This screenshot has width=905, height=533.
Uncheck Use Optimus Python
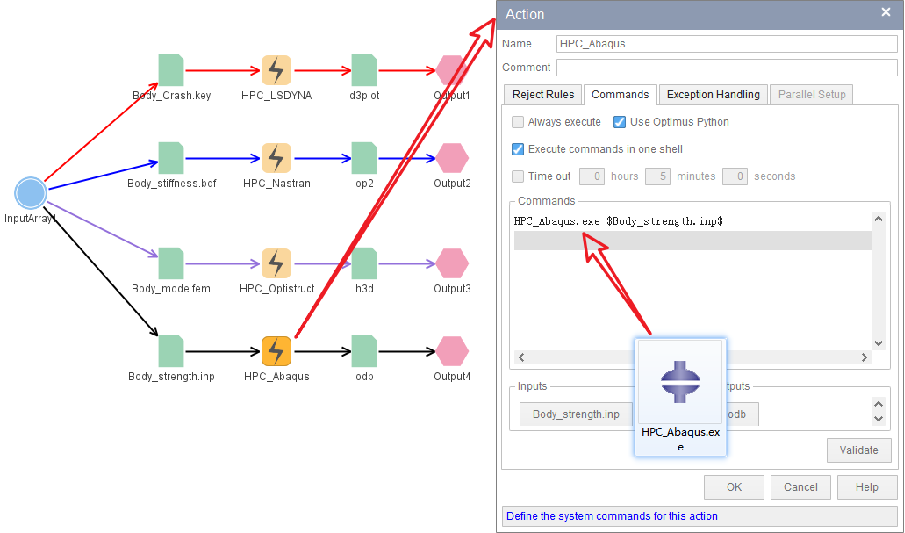619,122
